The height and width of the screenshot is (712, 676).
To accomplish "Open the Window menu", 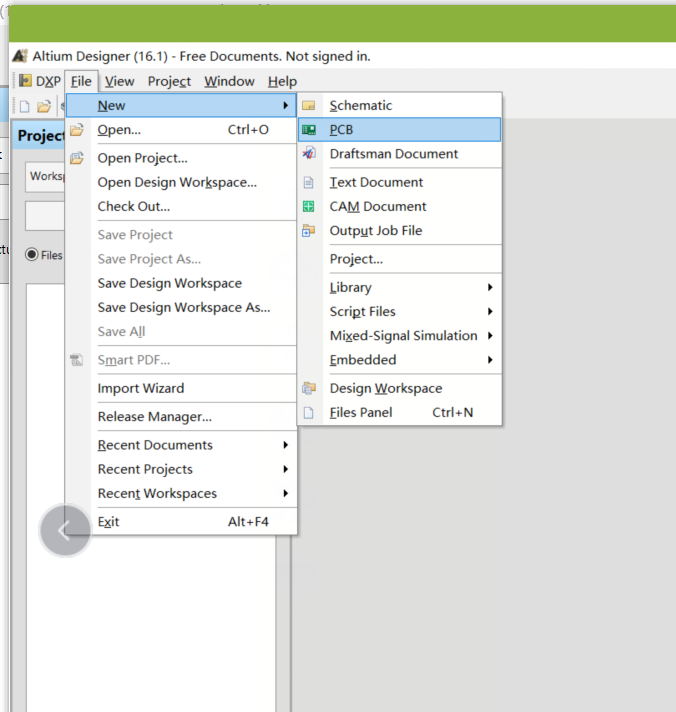I will (229, 81).
